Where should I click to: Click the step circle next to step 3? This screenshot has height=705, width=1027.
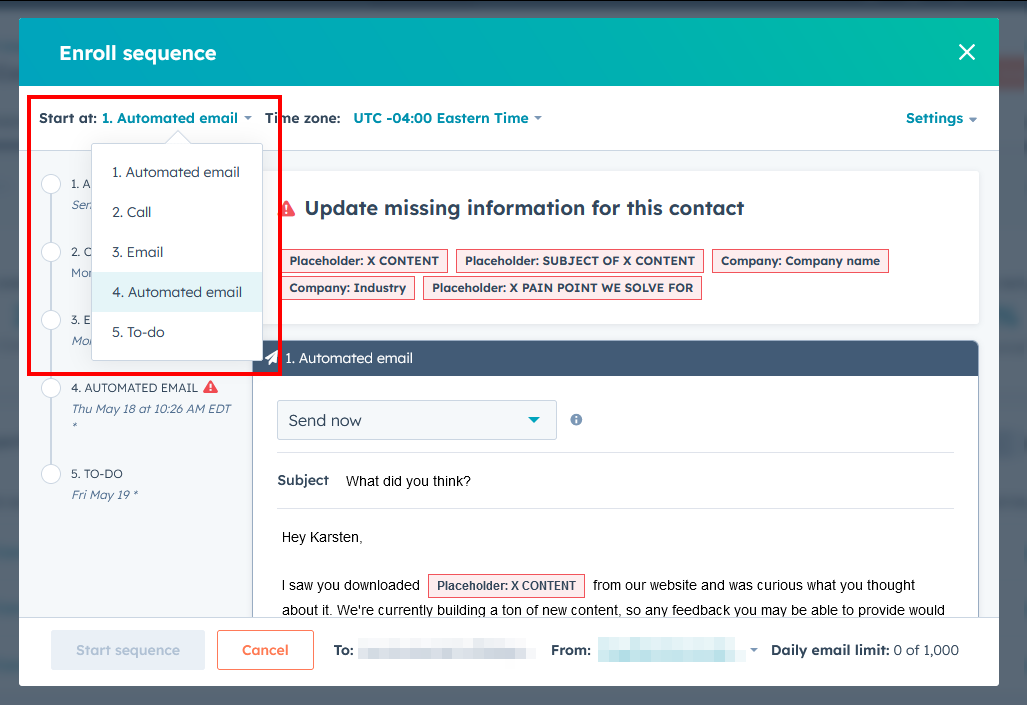click(51, 320)
